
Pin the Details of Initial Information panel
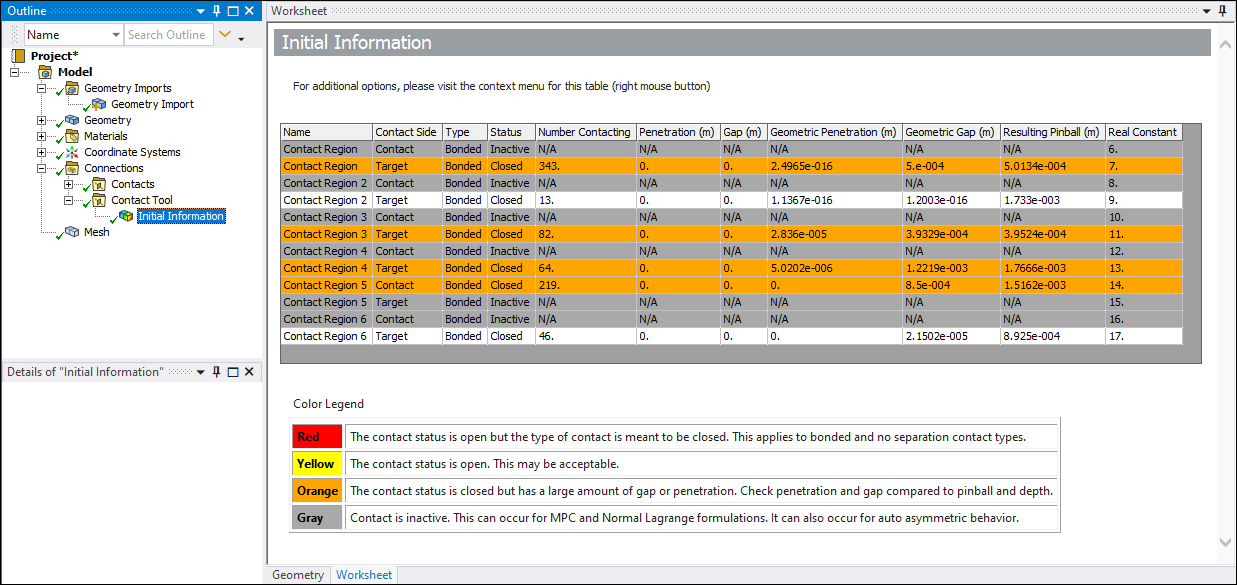(215, 371)
